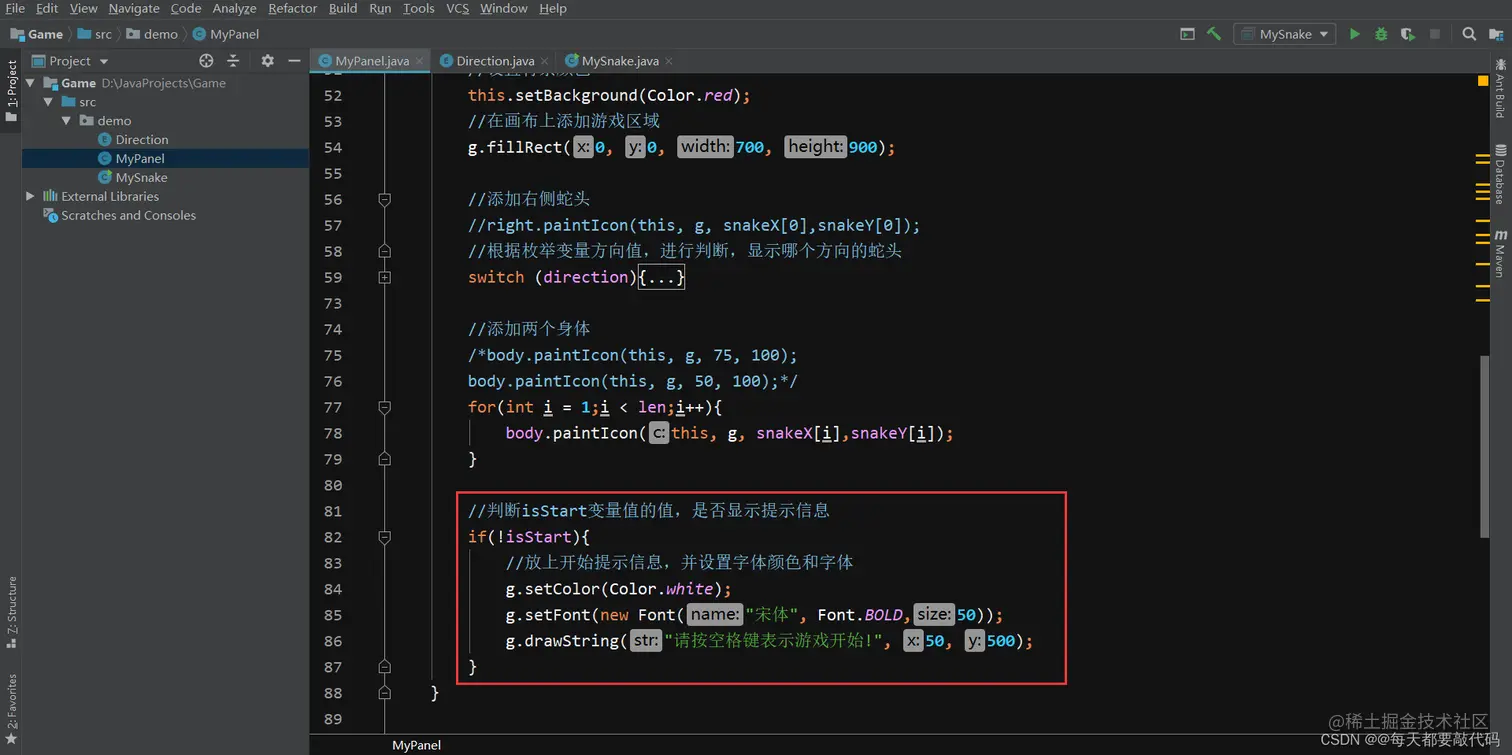Image resolution: width=1512 pixels, height=755 pixels.
Task: Click the green Run button
Action: [x=1354, y=34]
